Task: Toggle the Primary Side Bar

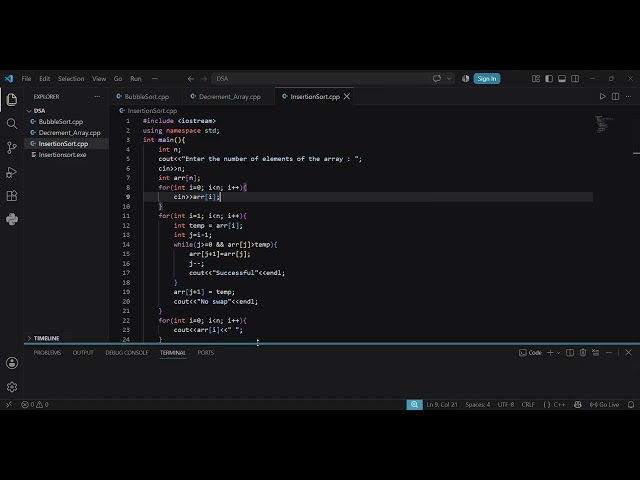Action: (549, 78)
